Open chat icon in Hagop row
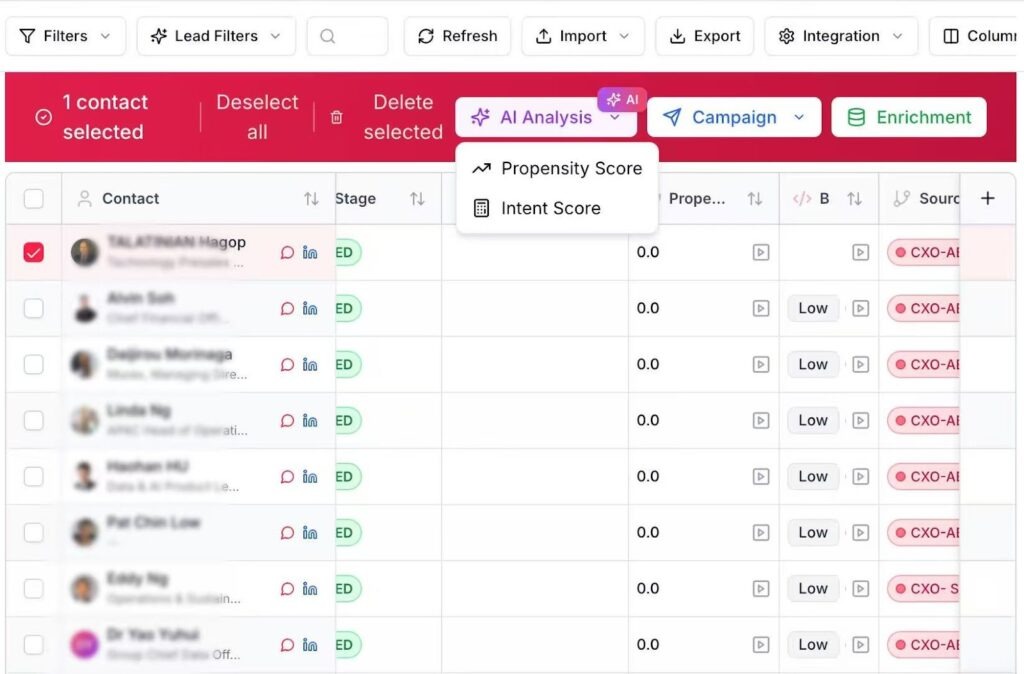The image size is (1024, 674). [287, 253]
